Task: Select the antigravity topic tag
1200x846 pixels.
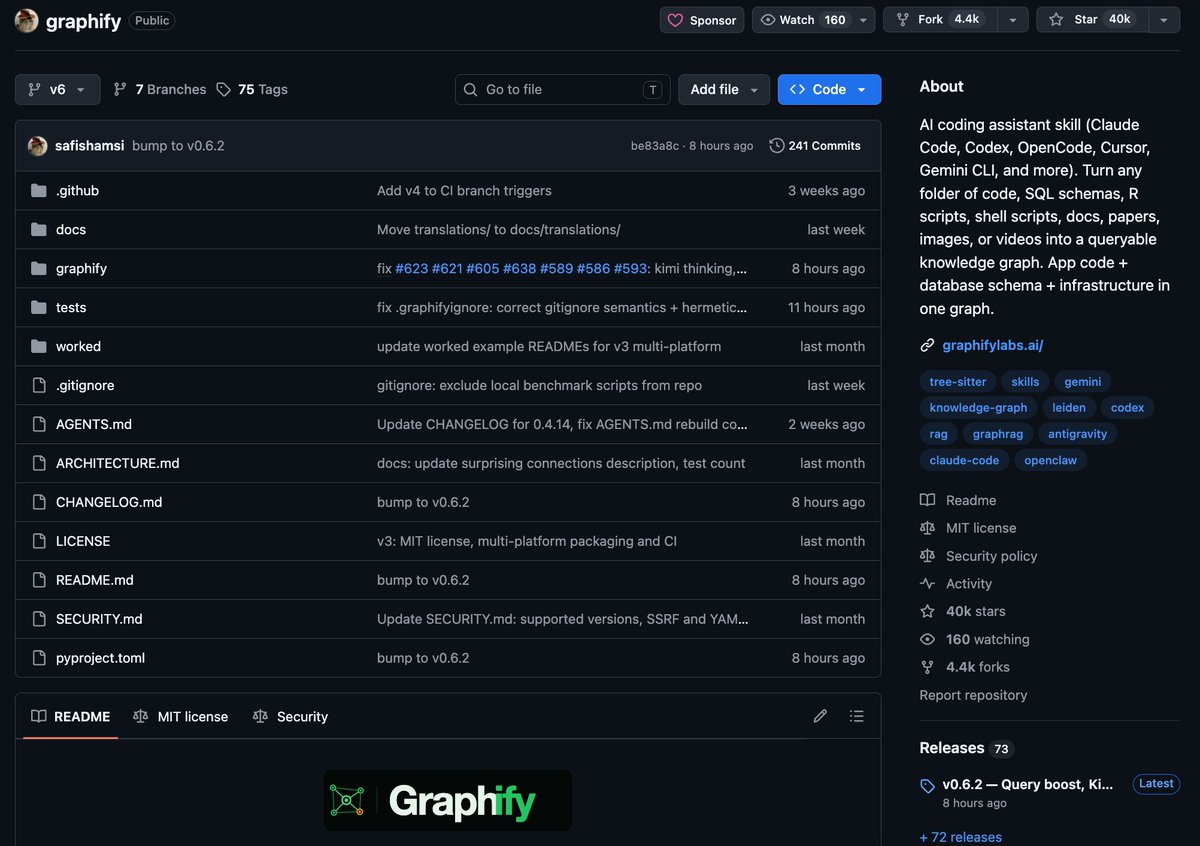Action: pyautogui.click(x=1077, y=434)
